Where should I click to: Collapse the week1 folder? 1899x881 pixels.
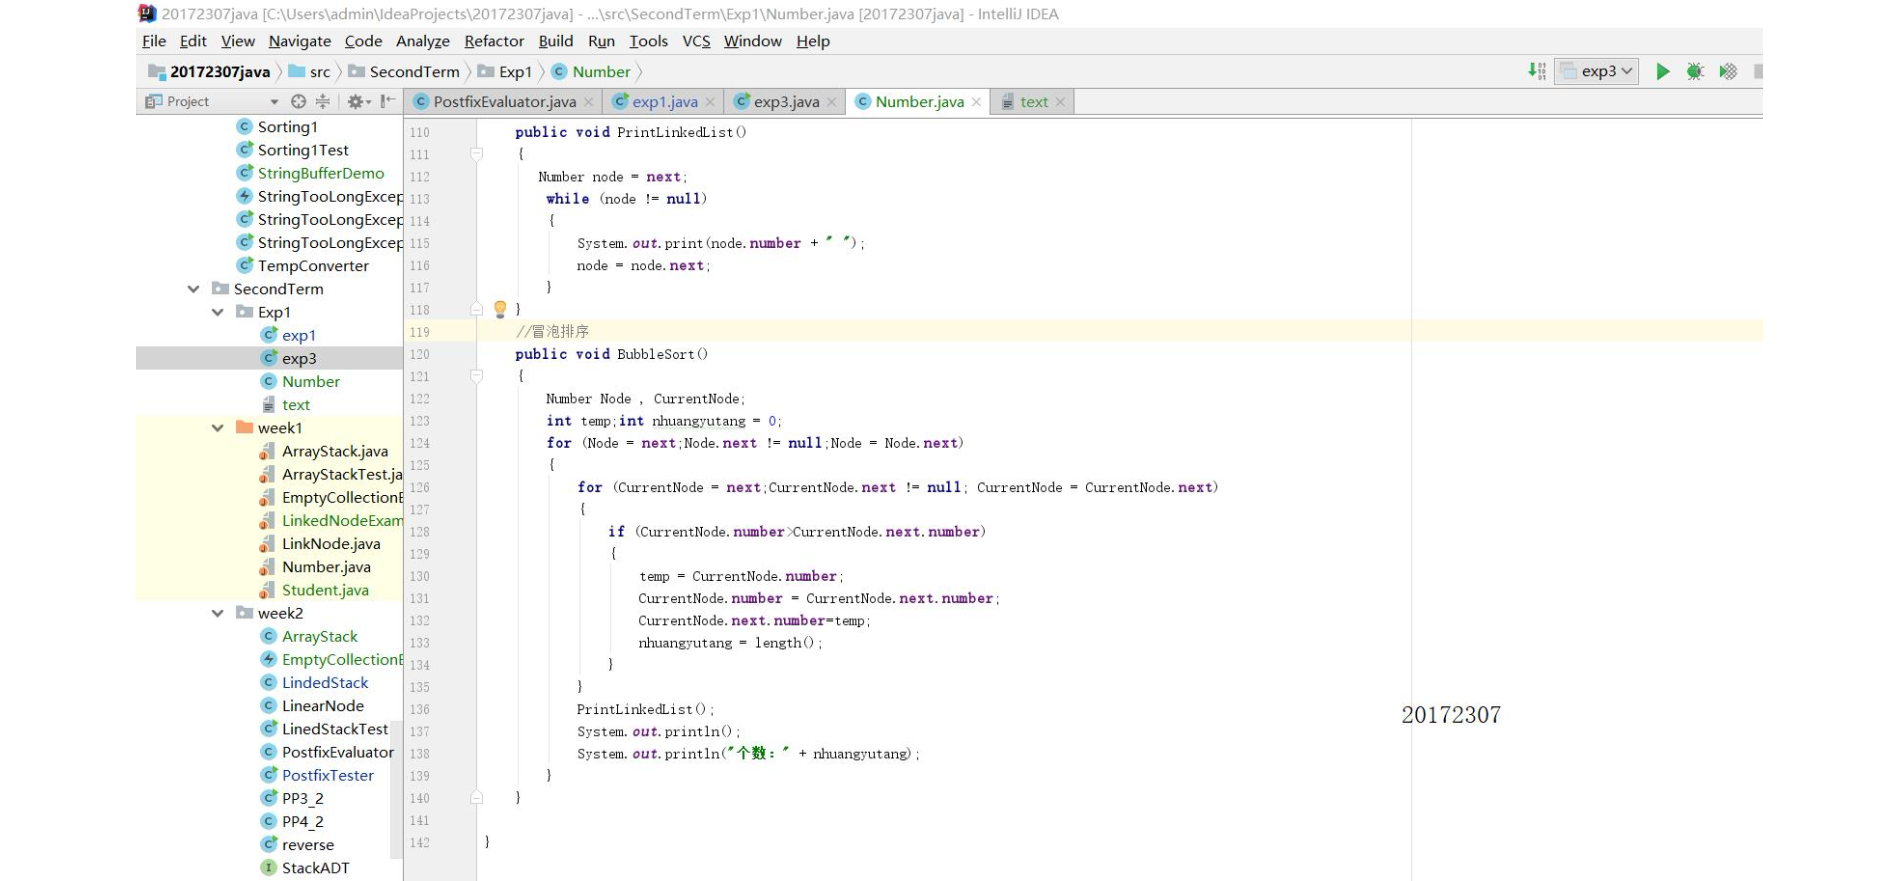[x=217, y=428]
